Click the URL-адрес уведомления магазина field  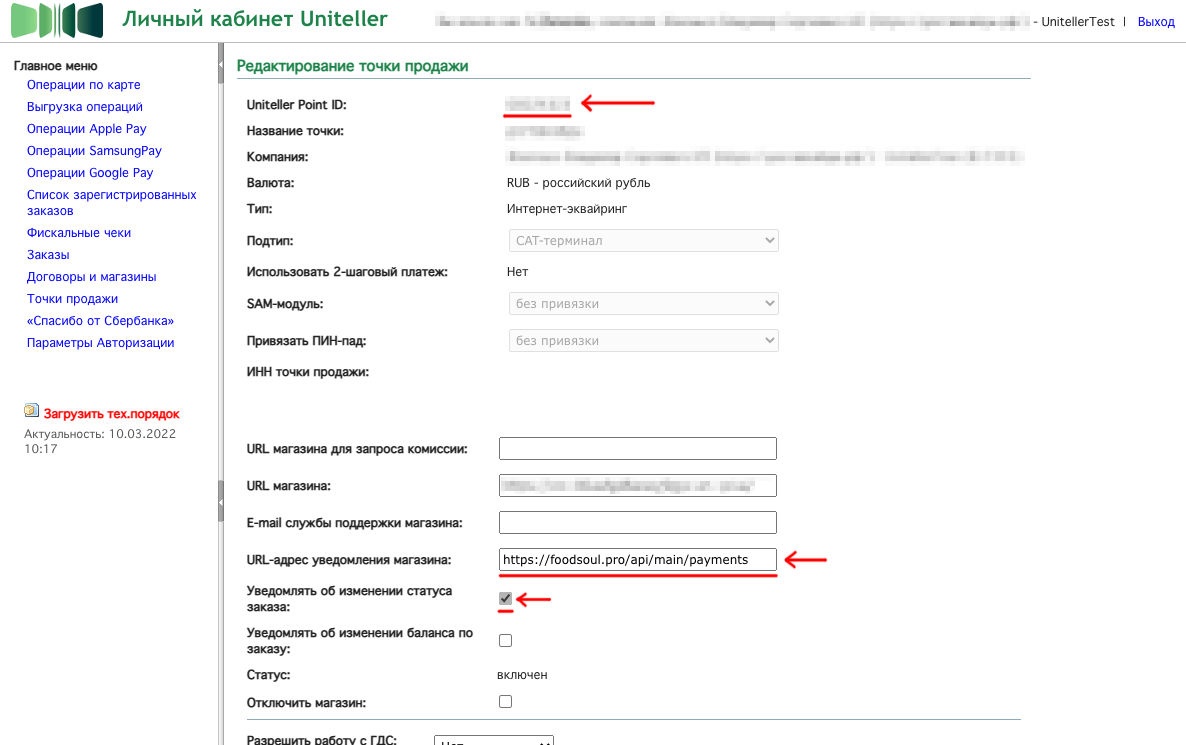pos(637,560)
